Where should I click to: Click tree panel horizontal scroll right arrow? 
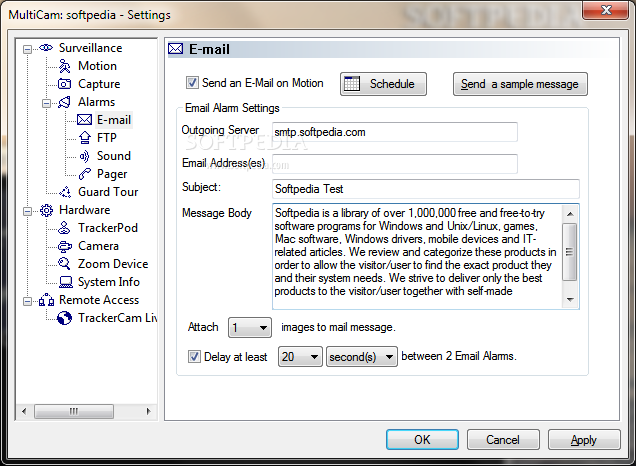pos(148,411)
